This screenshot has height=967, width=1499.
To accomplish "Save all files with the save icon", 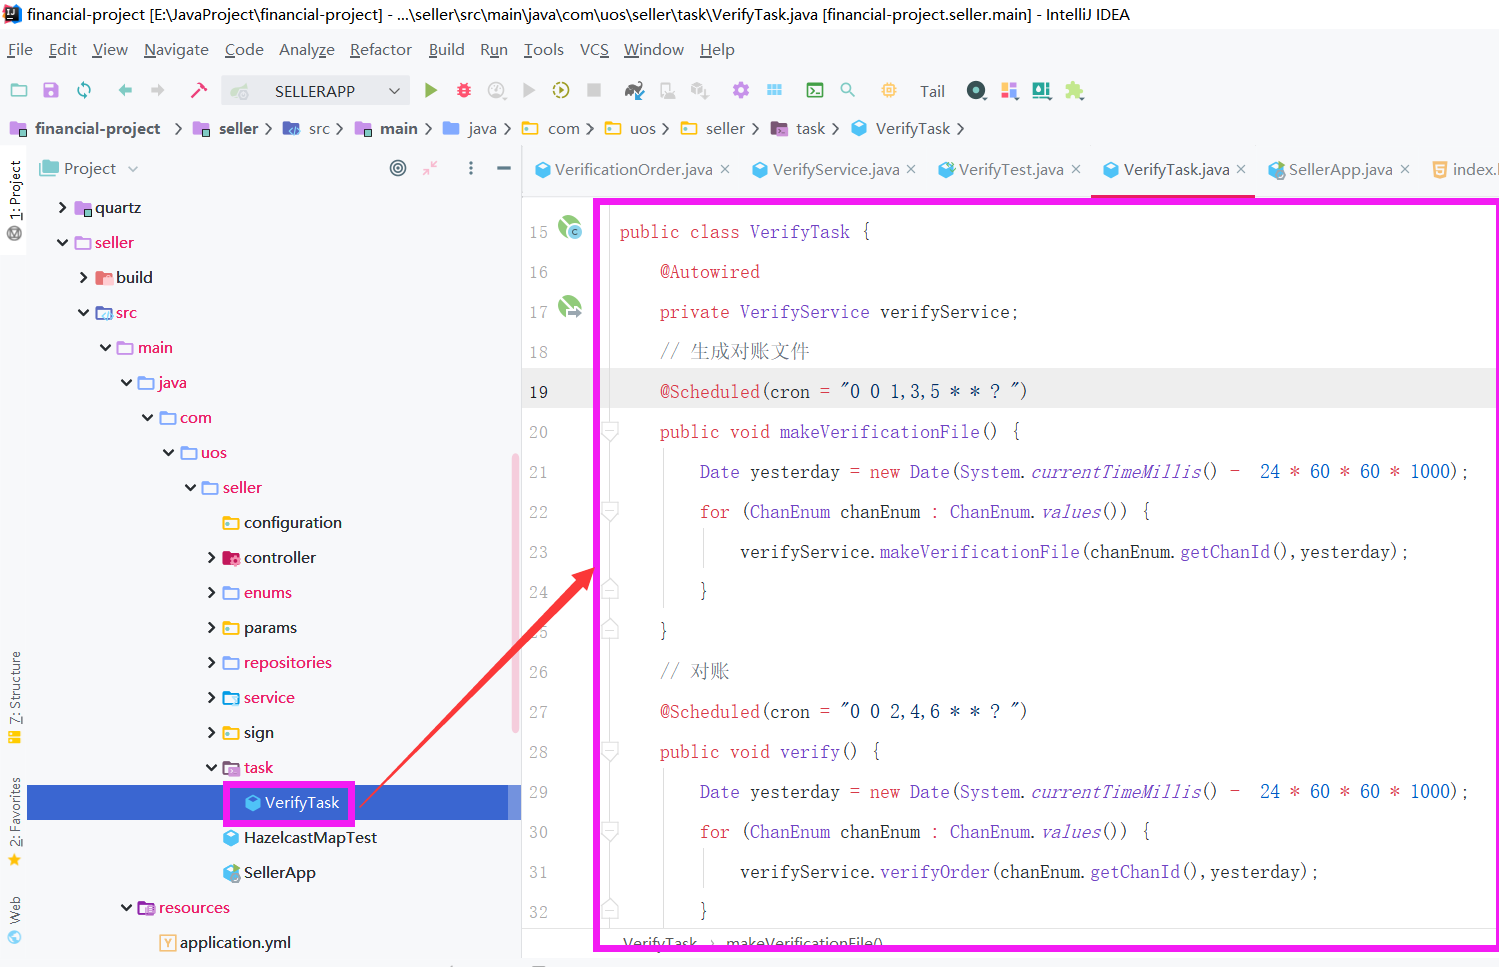I will (50, 90).
